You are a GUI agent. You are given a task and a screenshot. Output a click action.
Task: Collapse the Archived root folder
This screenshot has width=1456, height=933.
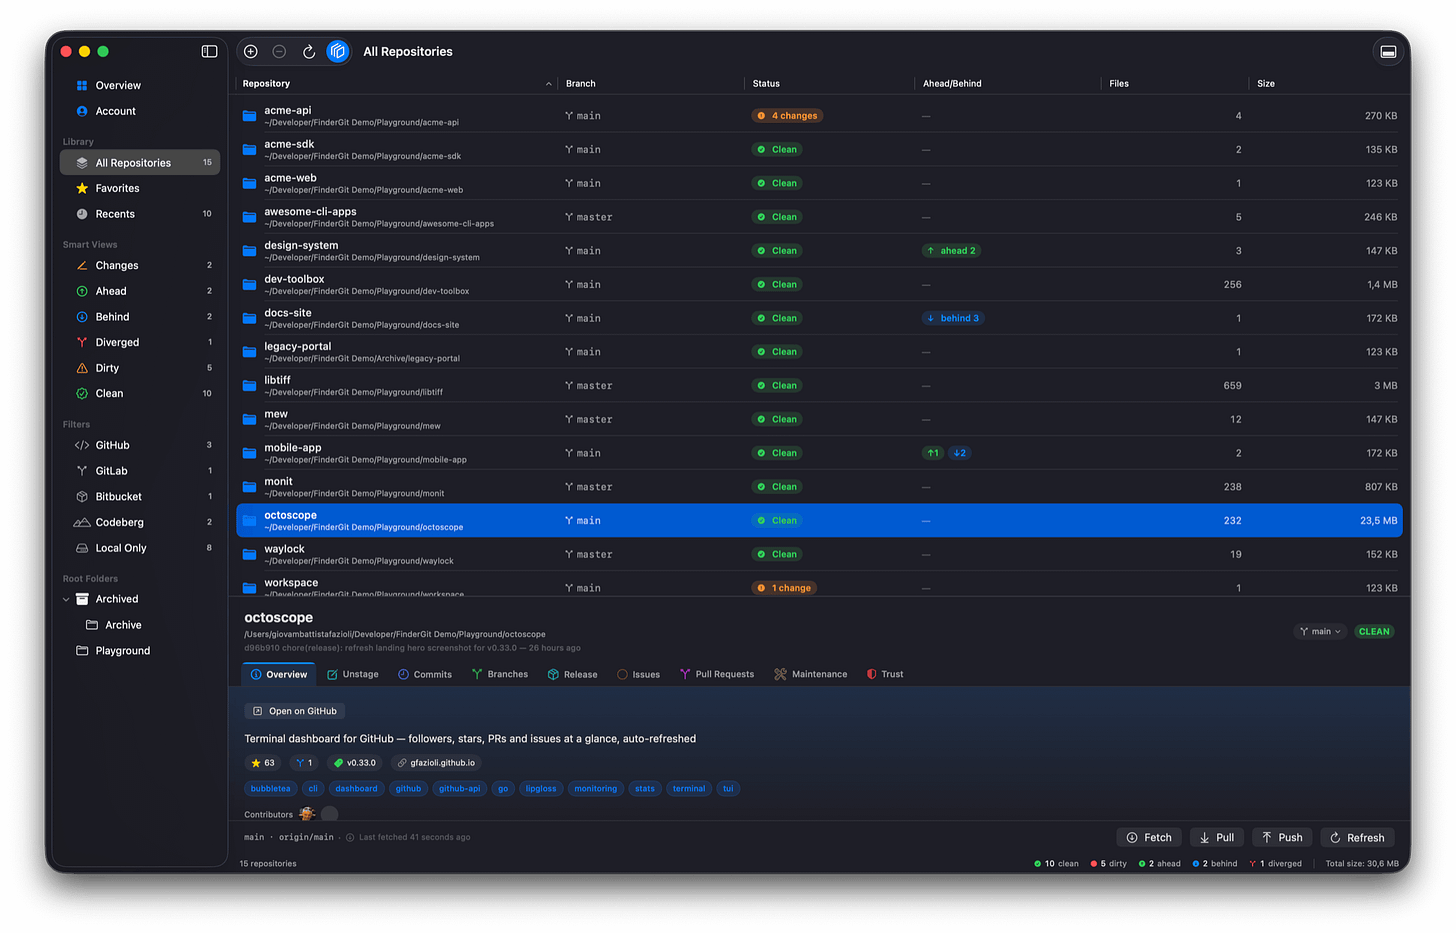tap(66, 600)
